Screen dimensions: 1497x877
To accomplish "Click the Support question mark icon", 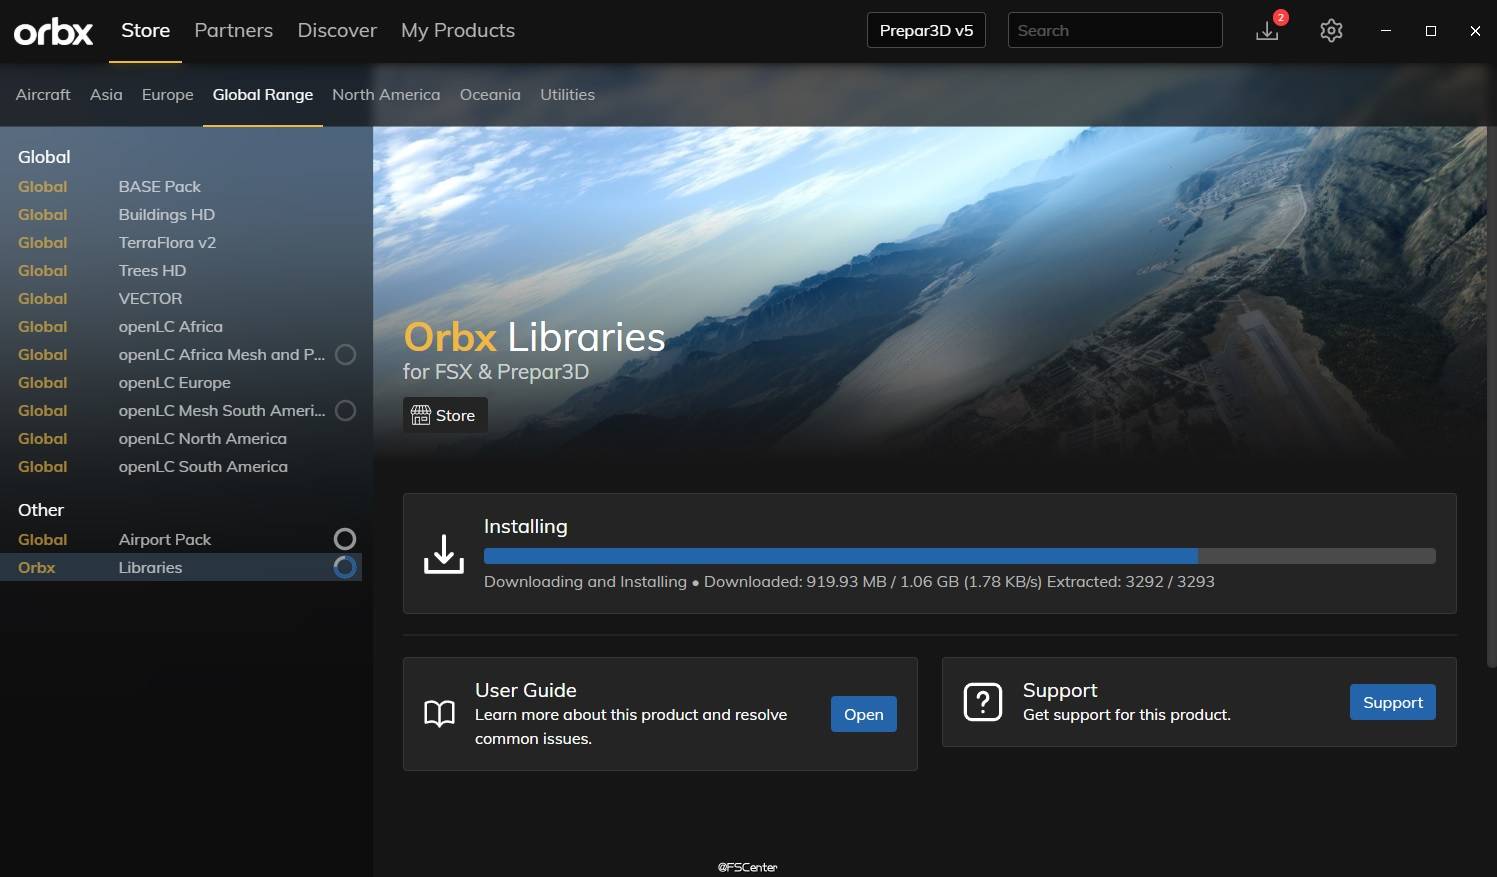I will pos(982,702).
